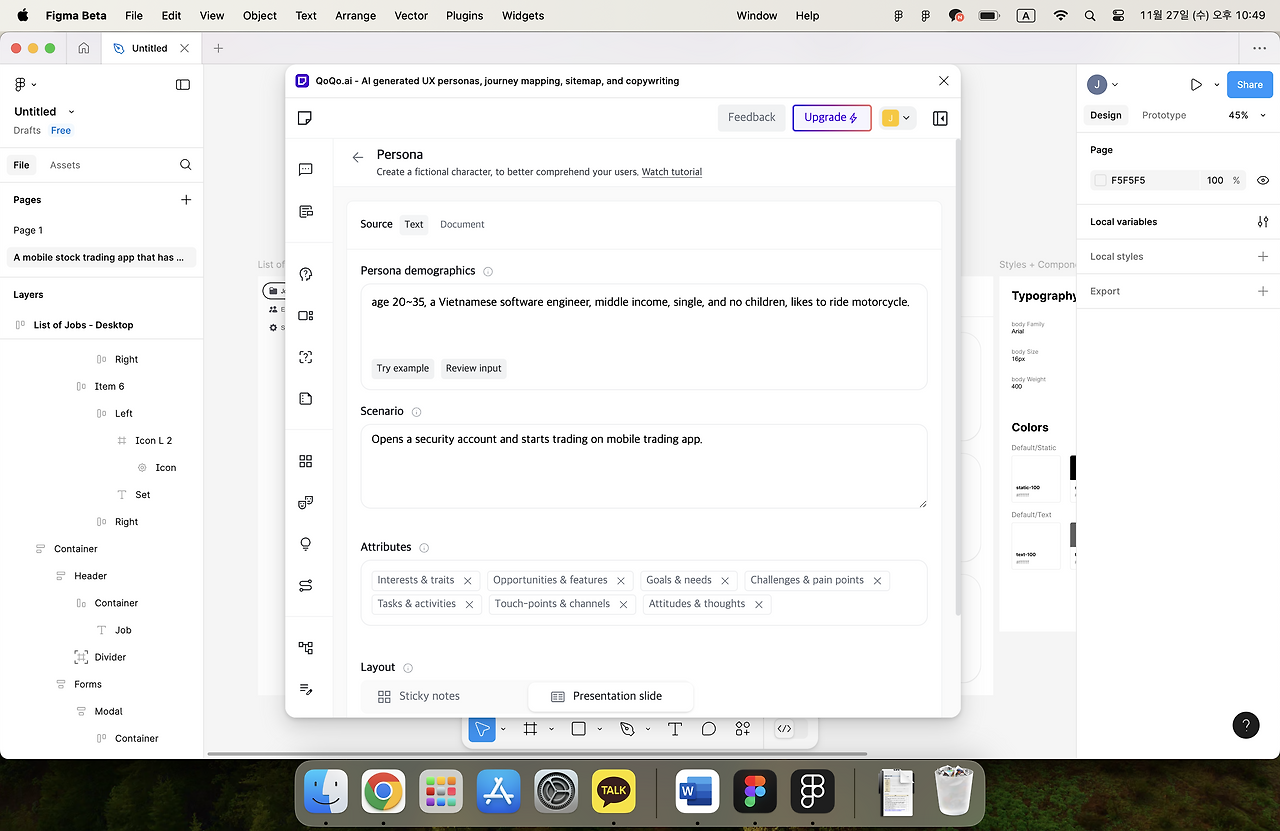Remove the Touch-points & channels attribute
The image size is (1280, 831).
tap(623, 605)
